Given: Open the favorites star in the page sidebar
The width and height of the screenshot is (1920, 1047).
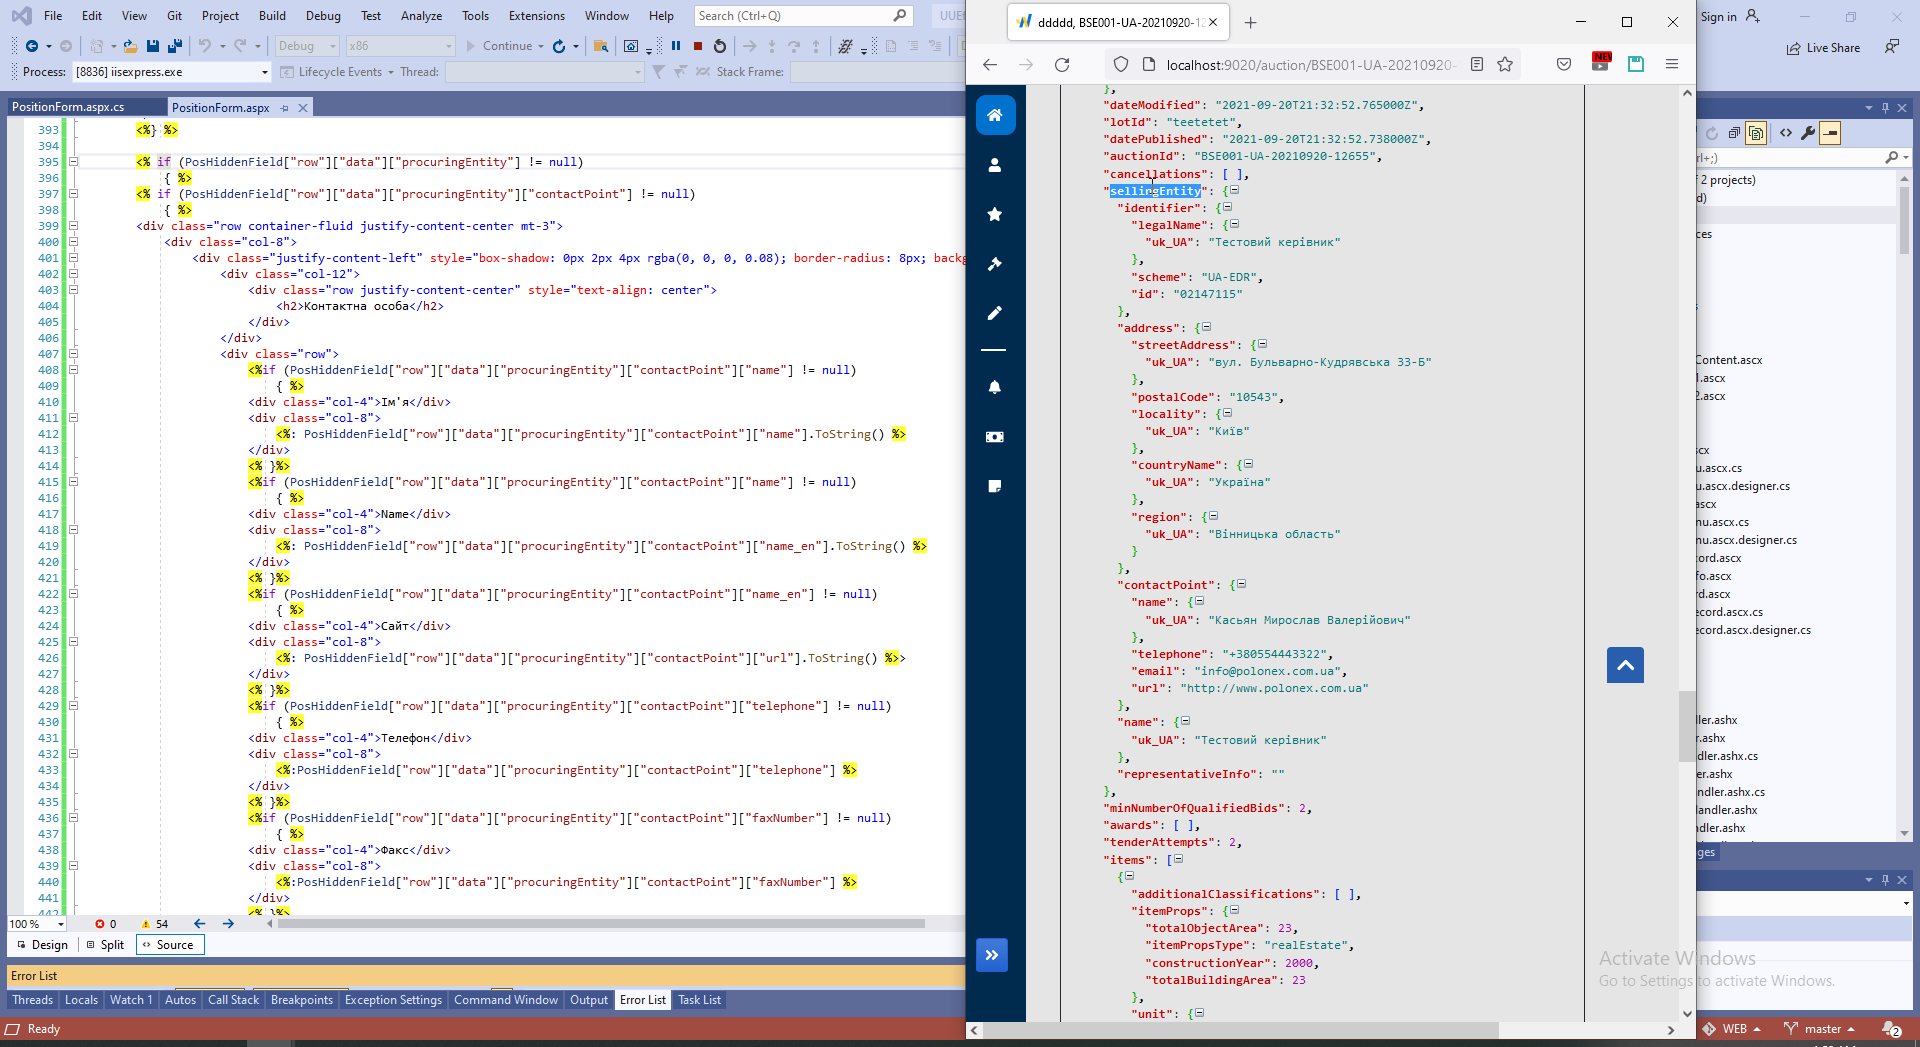Looking at the screenshot, I should [x=995, y=214].
